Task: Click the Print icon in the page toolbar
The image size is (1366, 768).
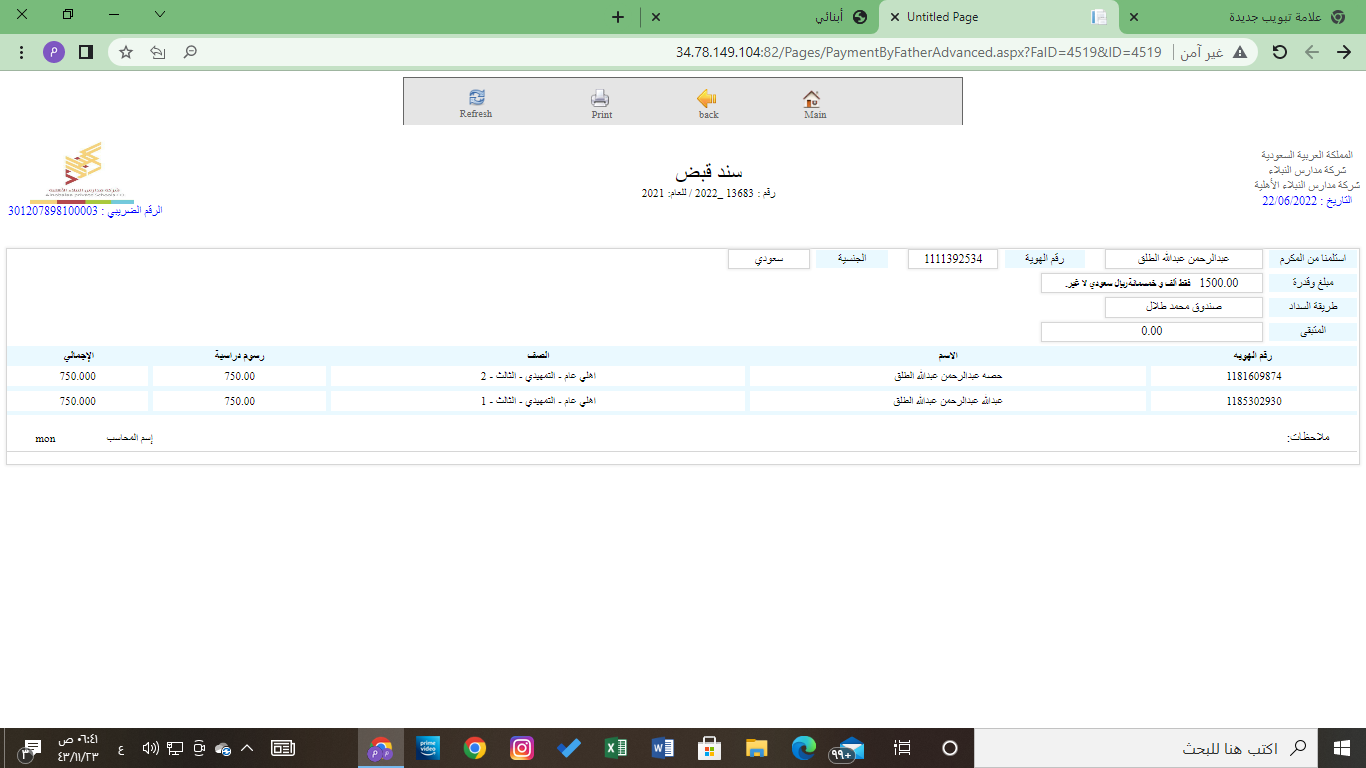Action: [600, 98]
